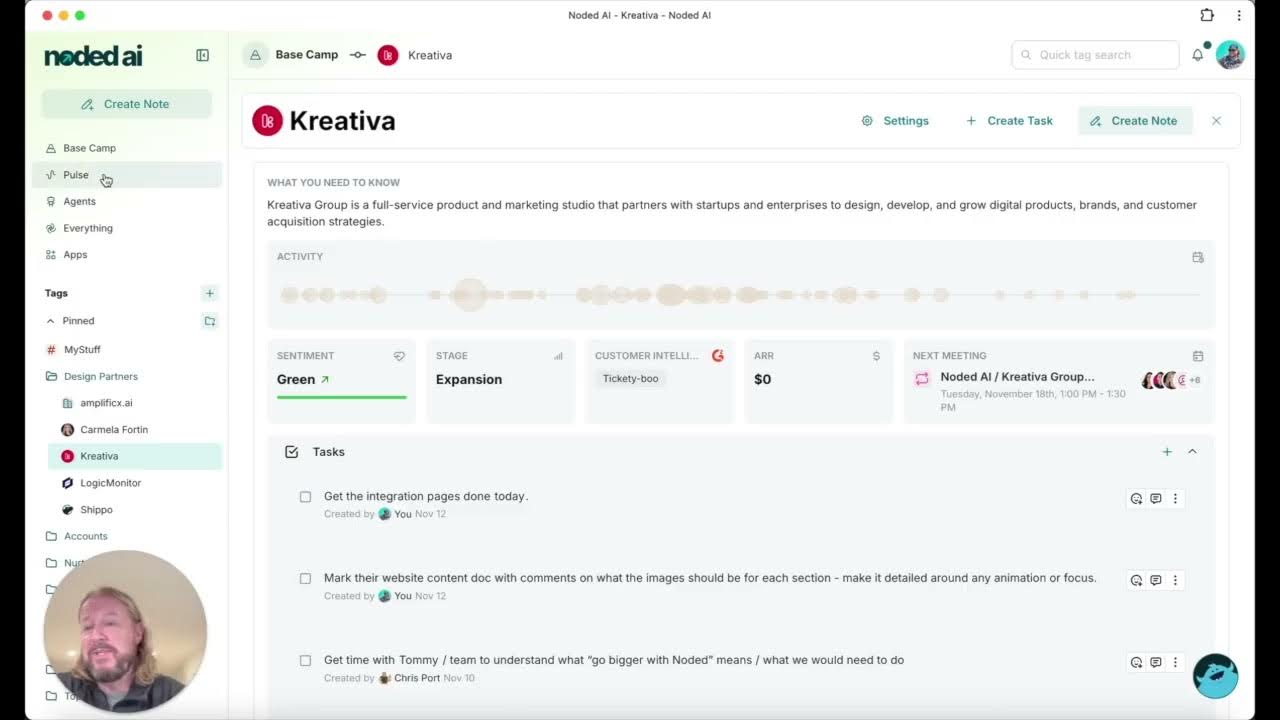Add a new tag with plus icon
The image size is (1280, 720).
pos(209,293)
